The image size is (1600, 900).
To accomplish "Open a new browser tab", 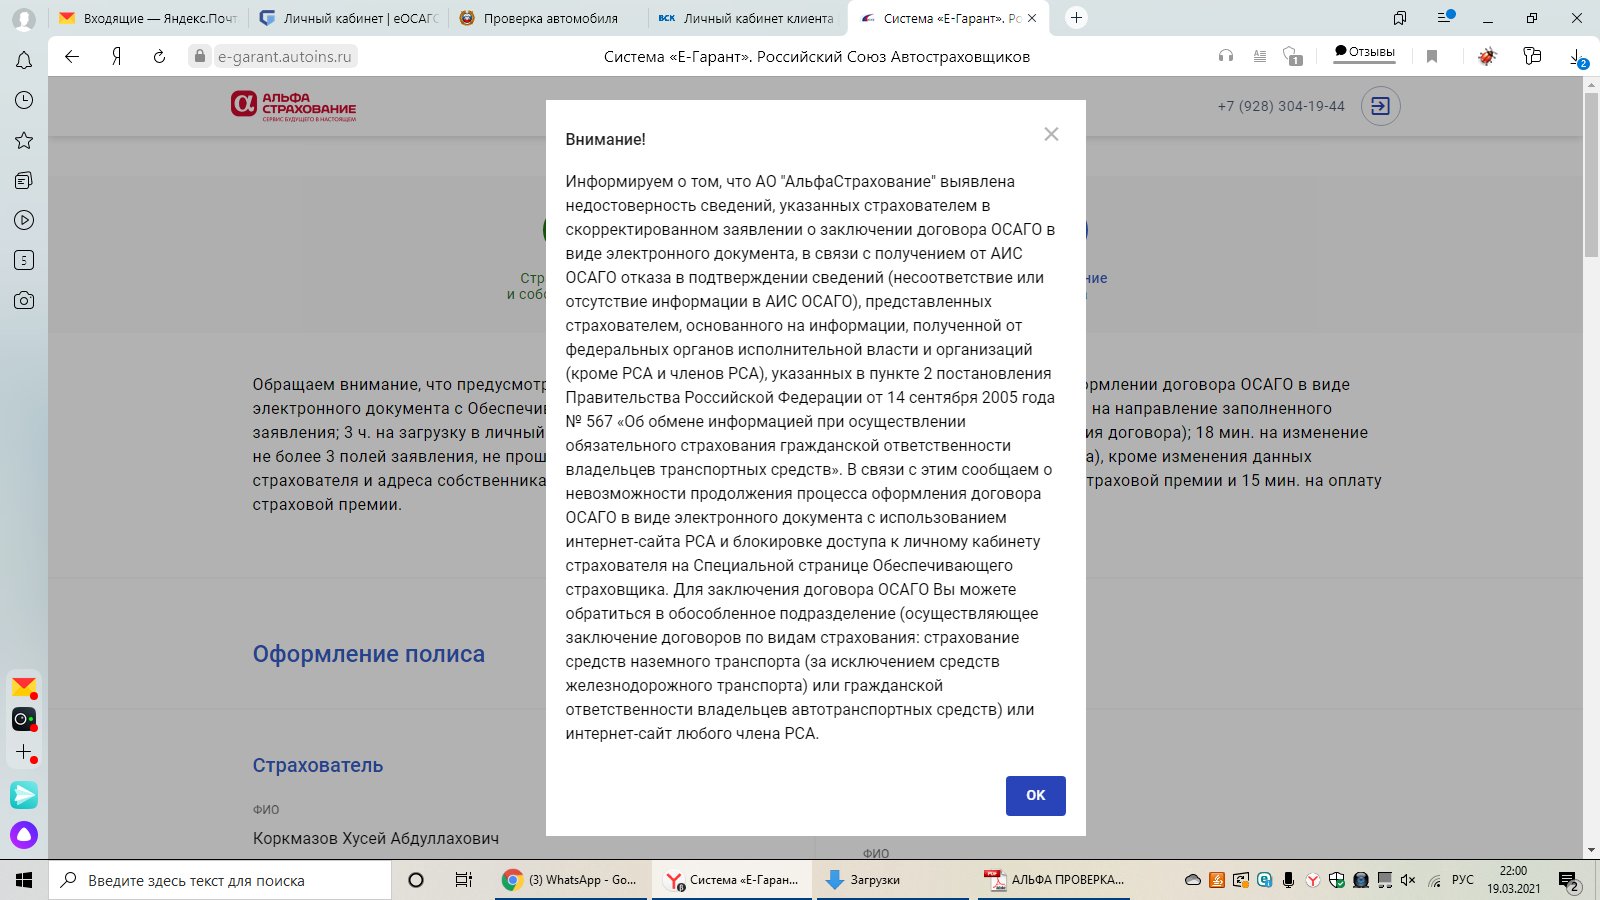I will pyautogui.click(x=1076, y=18).
